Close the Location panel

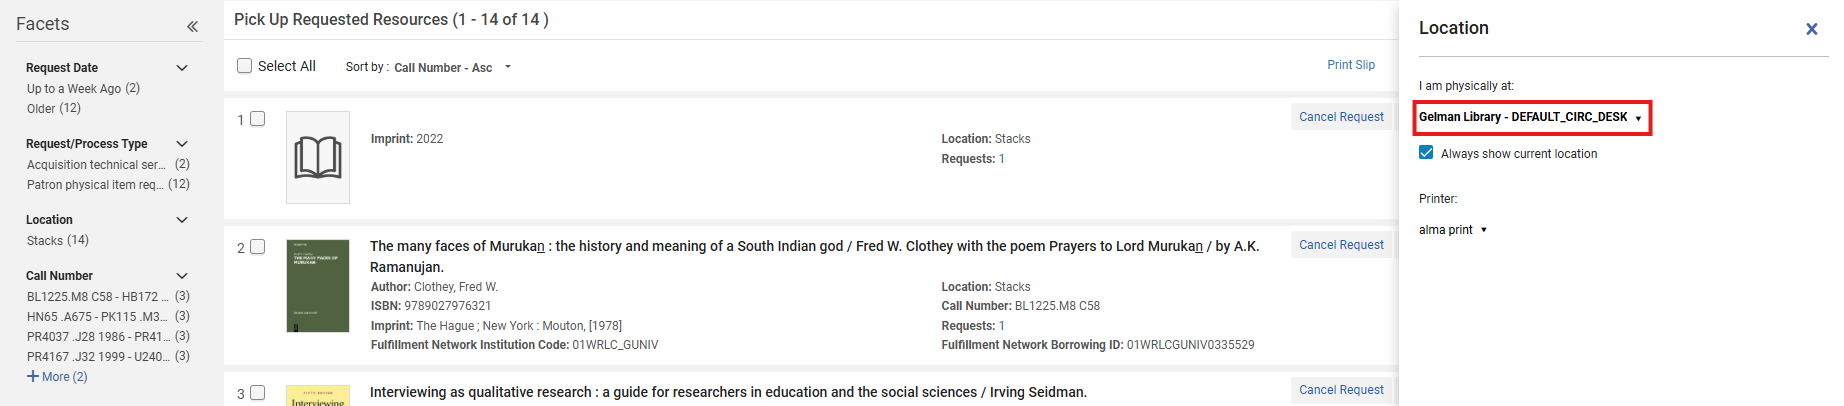click(x=1811, y=29)
